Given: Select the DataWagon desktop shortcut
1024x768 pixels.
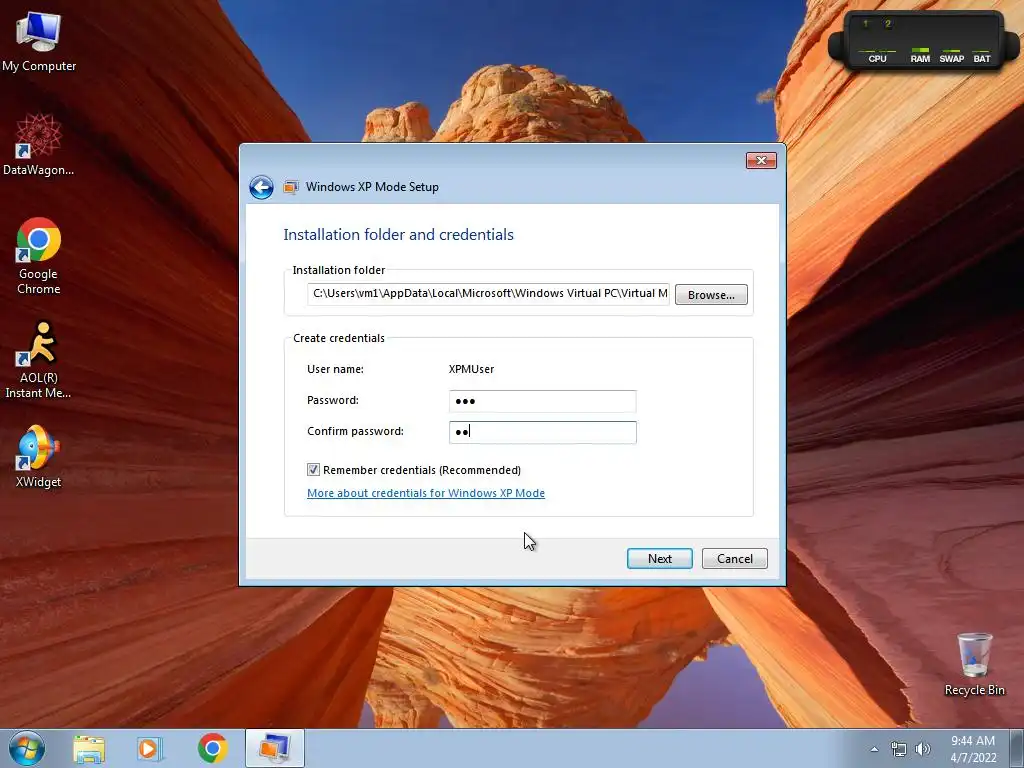Looking at the screenshot, I should (x=39, y=145).
